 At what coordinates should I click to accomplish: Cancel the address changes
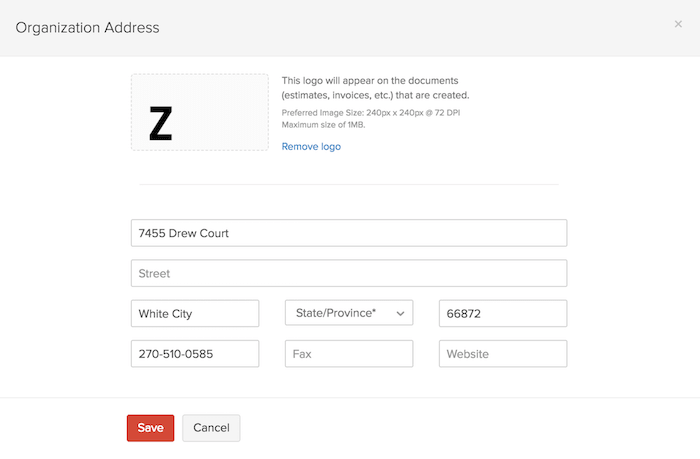(x=211, y=428)
